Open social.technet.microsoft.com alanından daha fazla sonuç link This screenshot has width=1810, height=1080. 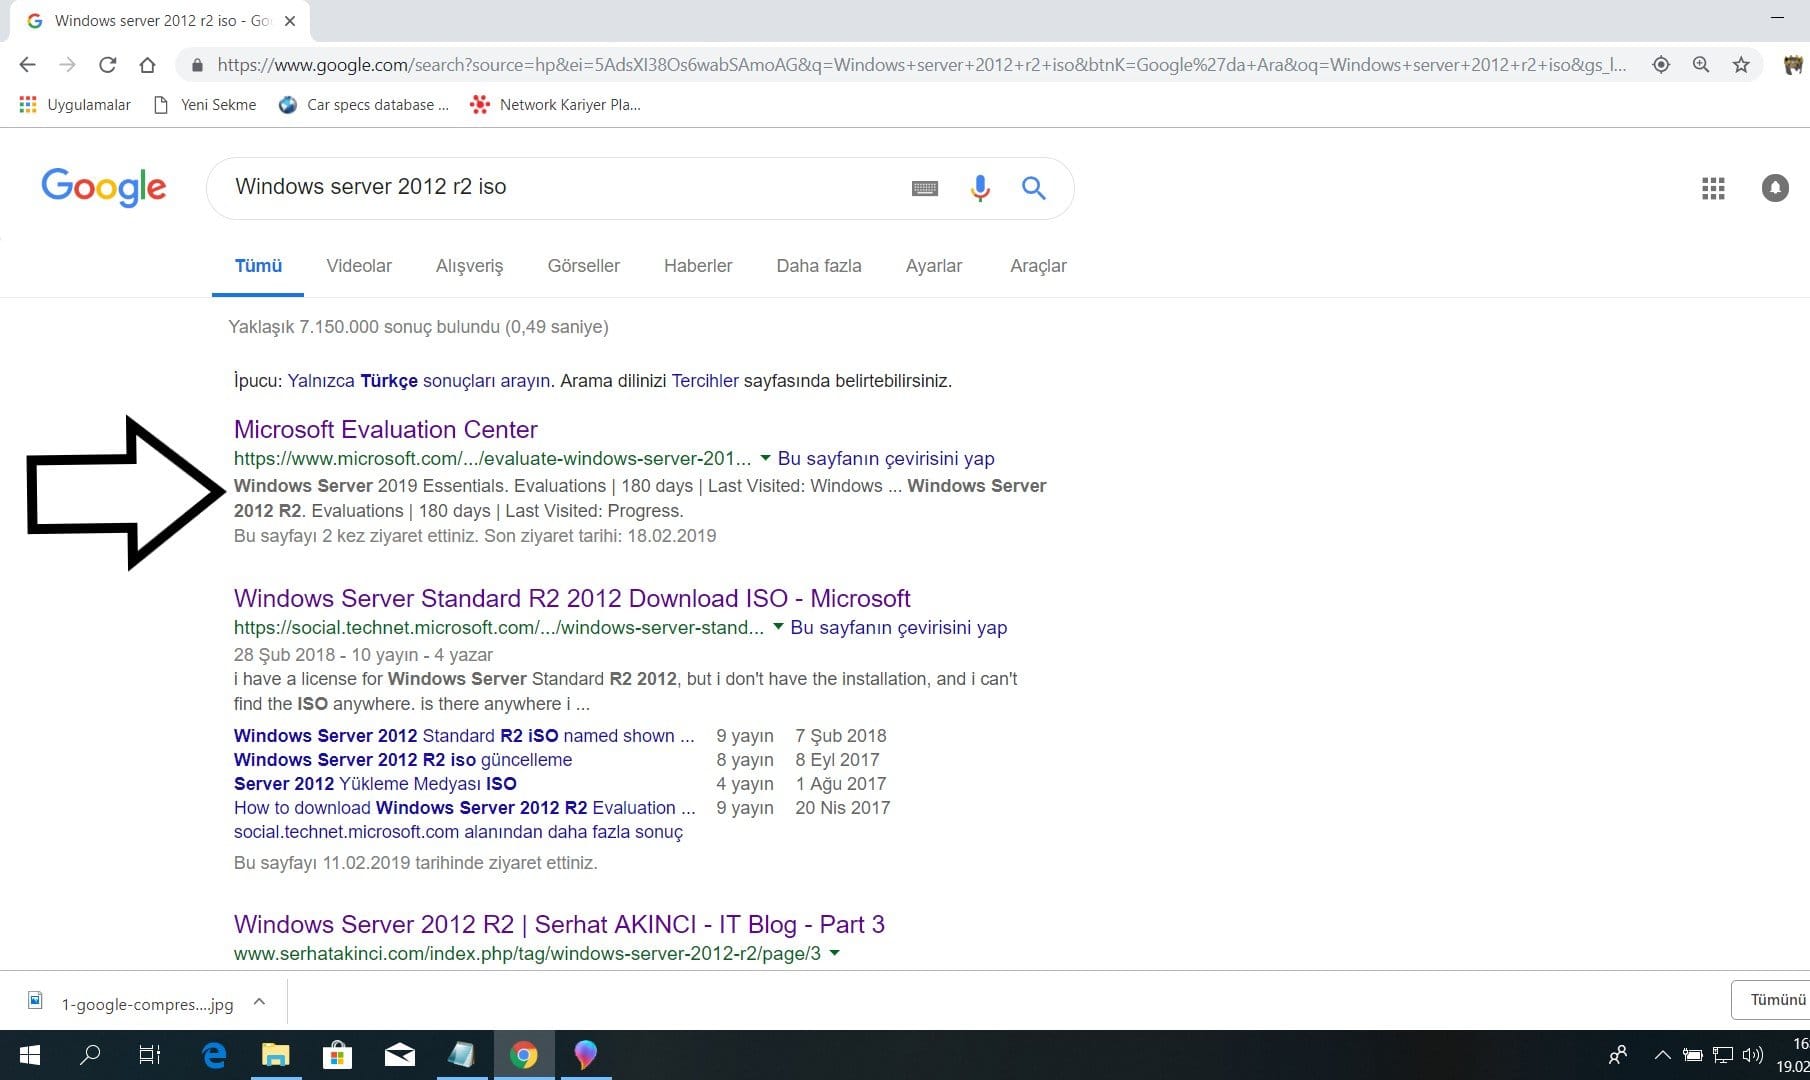tap(458, 832)
